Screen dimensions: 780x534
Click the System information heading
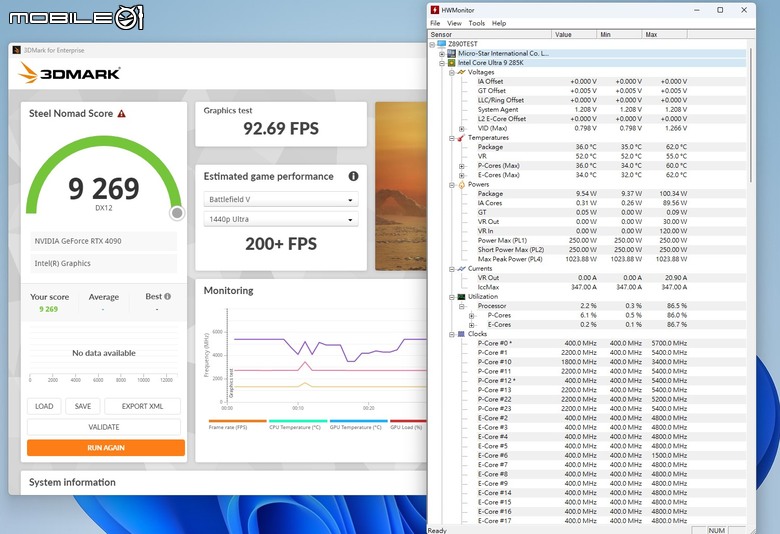72,482
